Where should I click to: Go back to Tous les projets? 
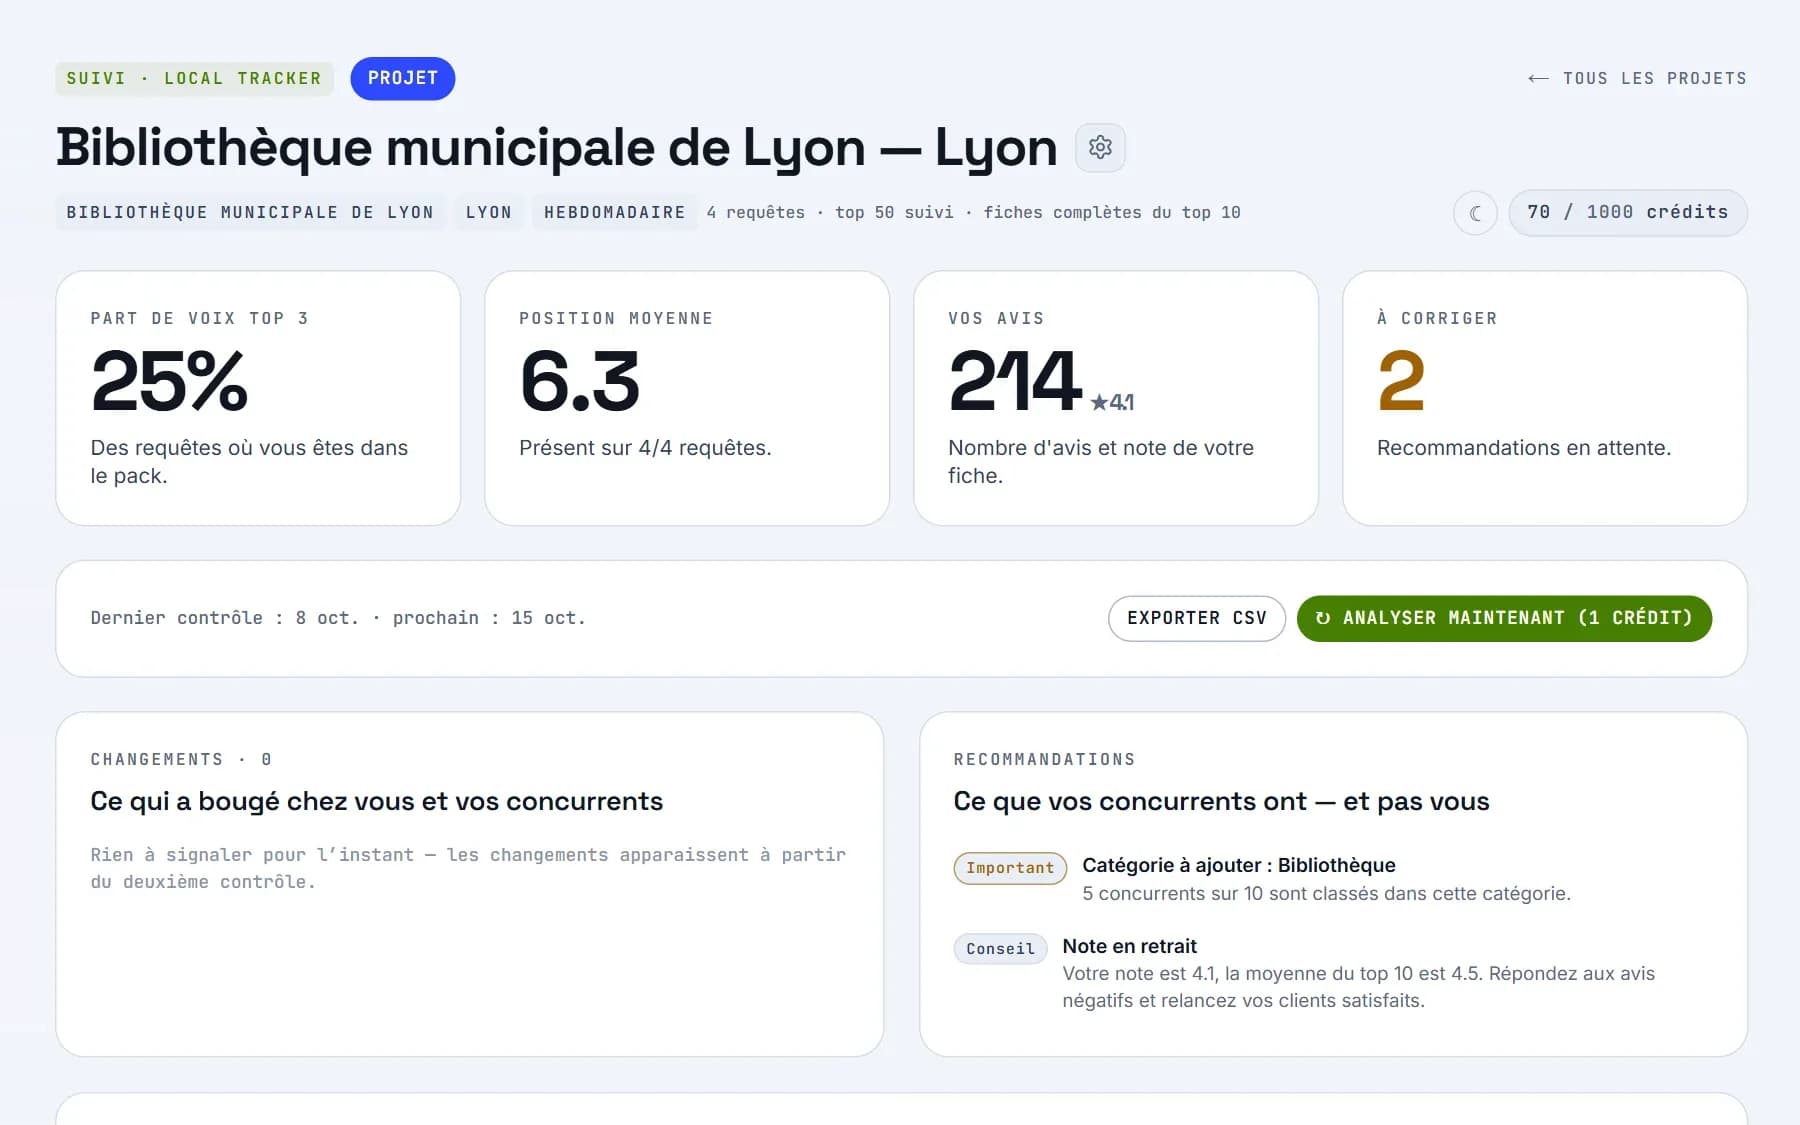[x=1637, y=78]
